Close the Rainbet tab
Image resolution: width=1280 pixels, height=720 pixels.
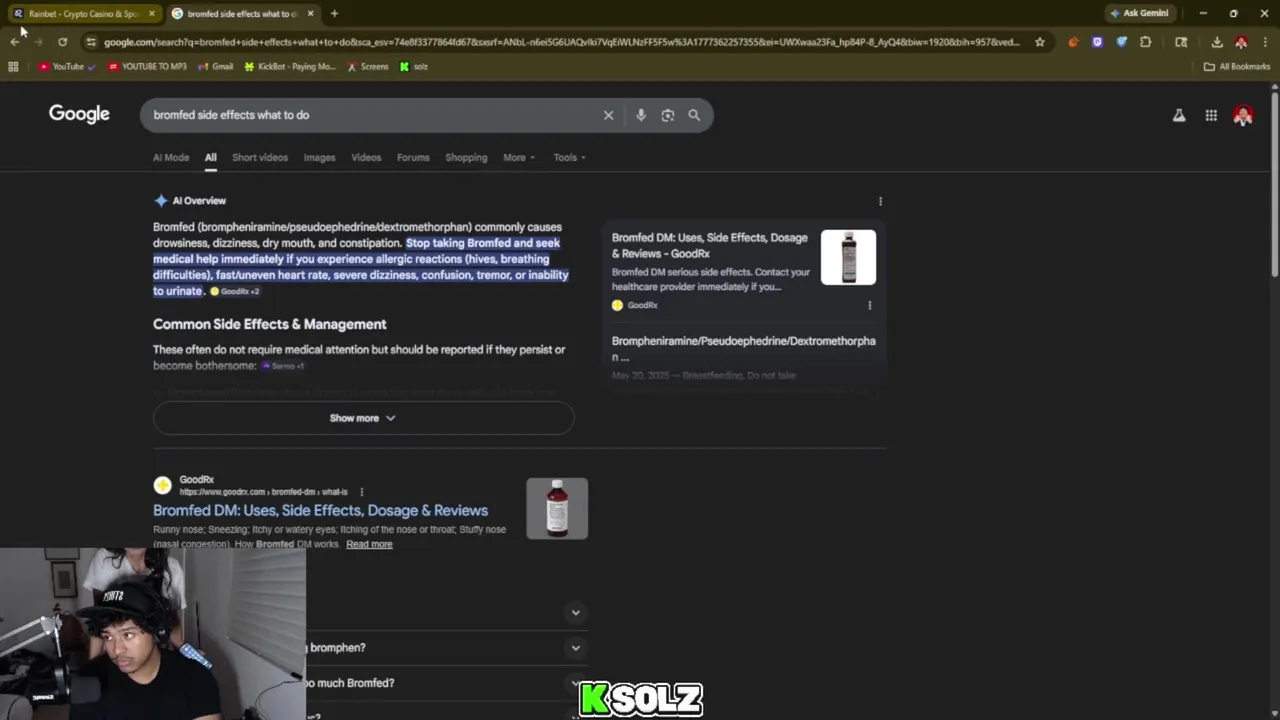coord(152,14)
